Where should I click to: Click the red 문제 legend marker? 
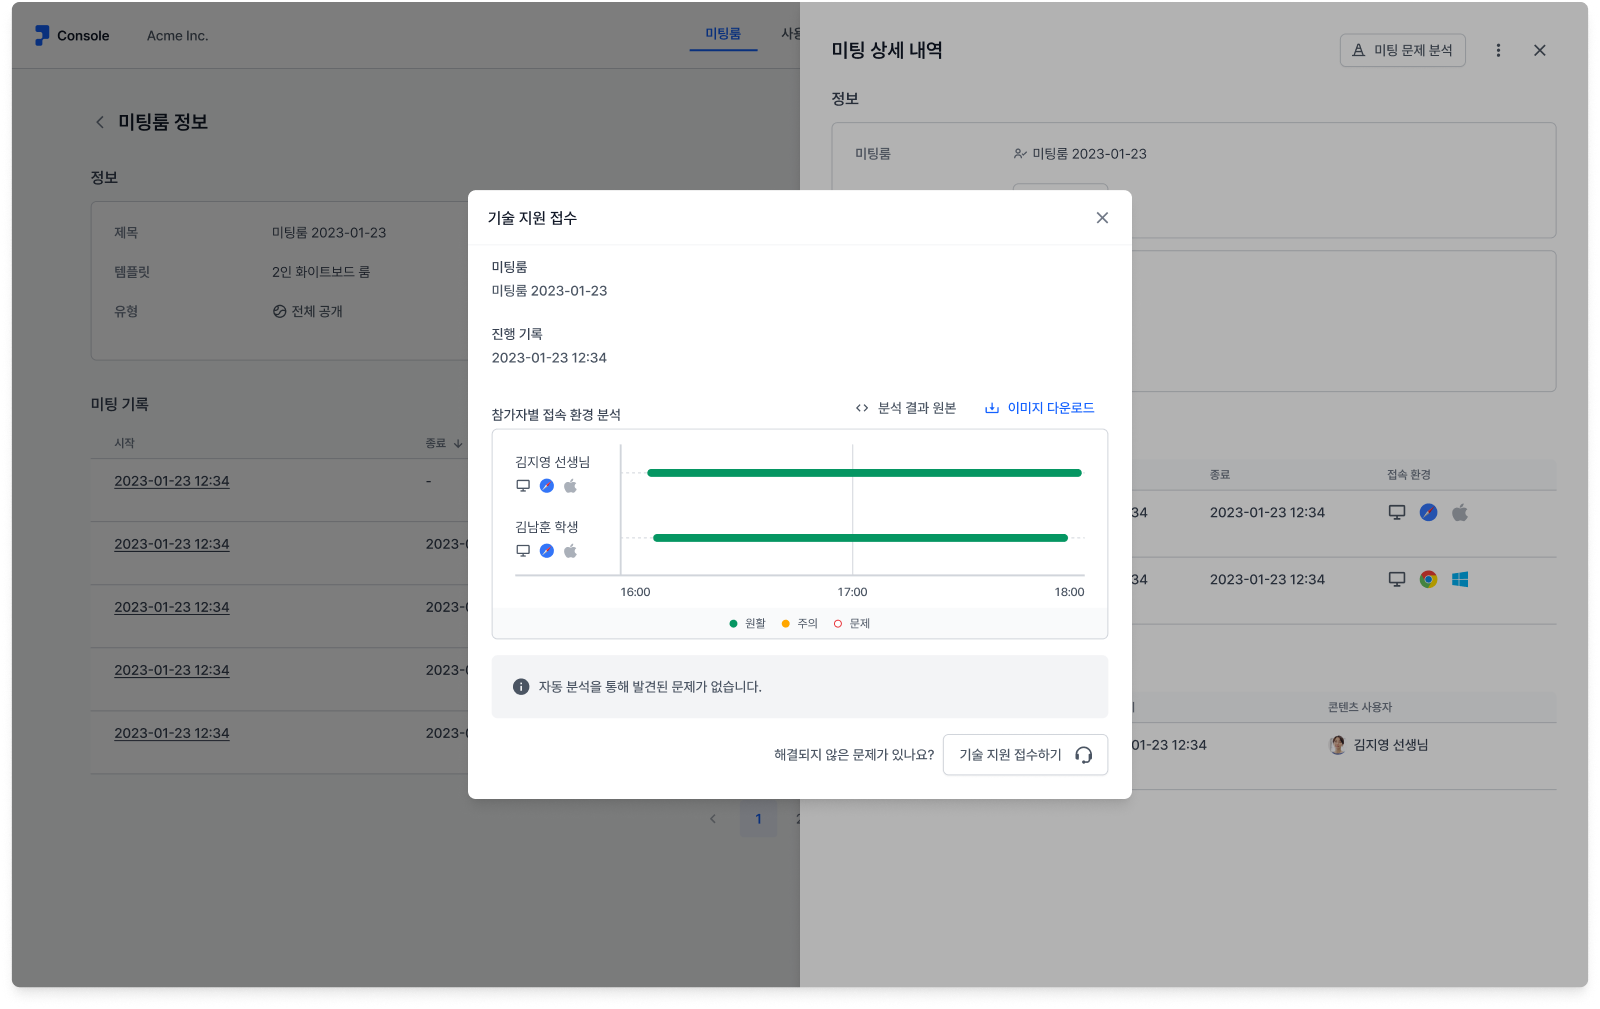pos(838,624)
